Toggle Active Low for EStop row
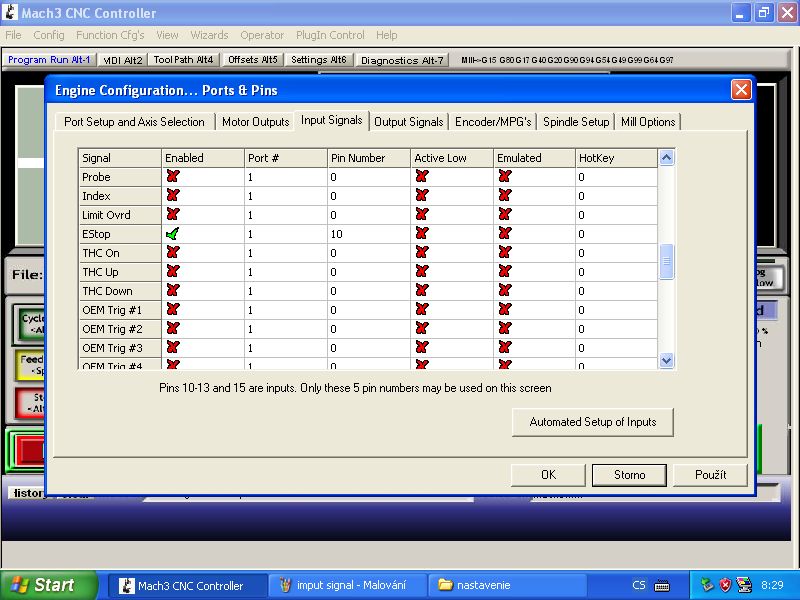Viewport: 800px width, 600px height. click(421, 234)
